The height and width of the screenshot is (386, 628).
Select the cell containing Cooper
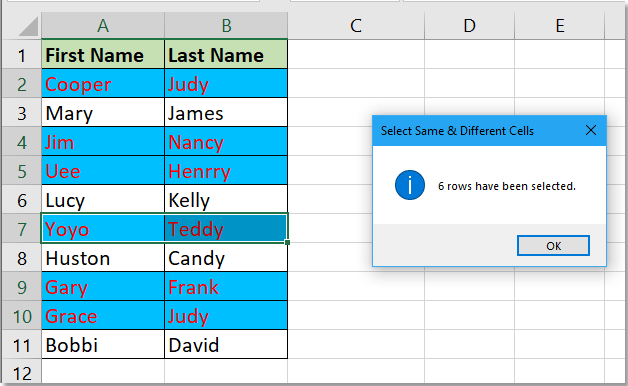click(x=103, y=84)
